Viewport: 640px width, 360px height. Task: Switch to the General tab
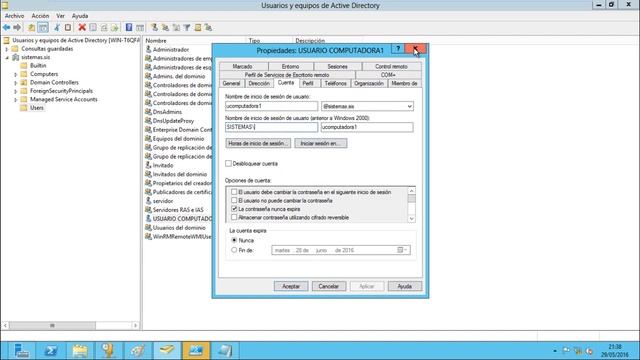231,83
